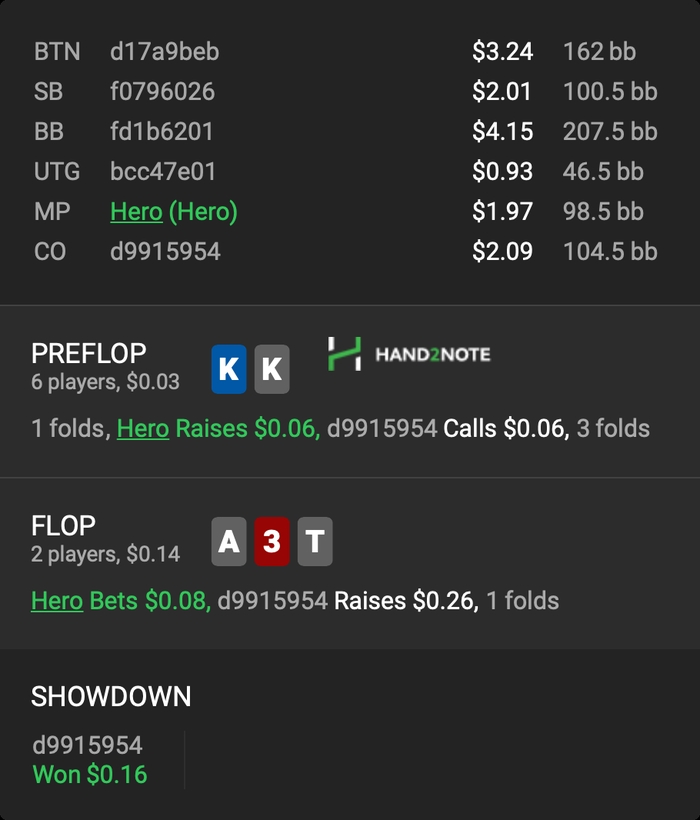
Task: Click d9915954 in the CO row
Action: (x=165, y=252)
